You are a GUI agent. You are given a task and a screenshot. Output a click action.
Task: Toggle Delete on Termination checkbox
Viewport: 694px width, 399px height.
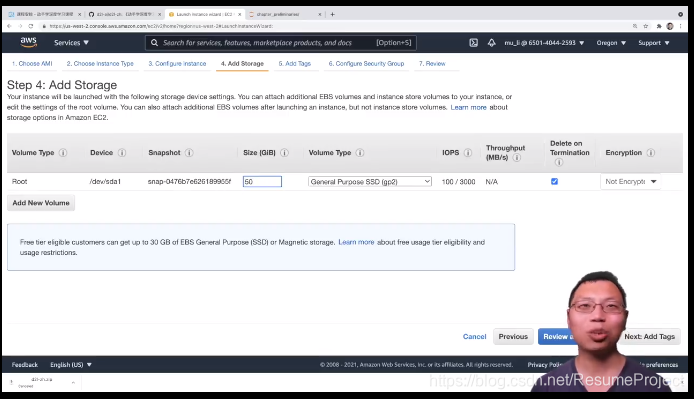click(554, 182)
